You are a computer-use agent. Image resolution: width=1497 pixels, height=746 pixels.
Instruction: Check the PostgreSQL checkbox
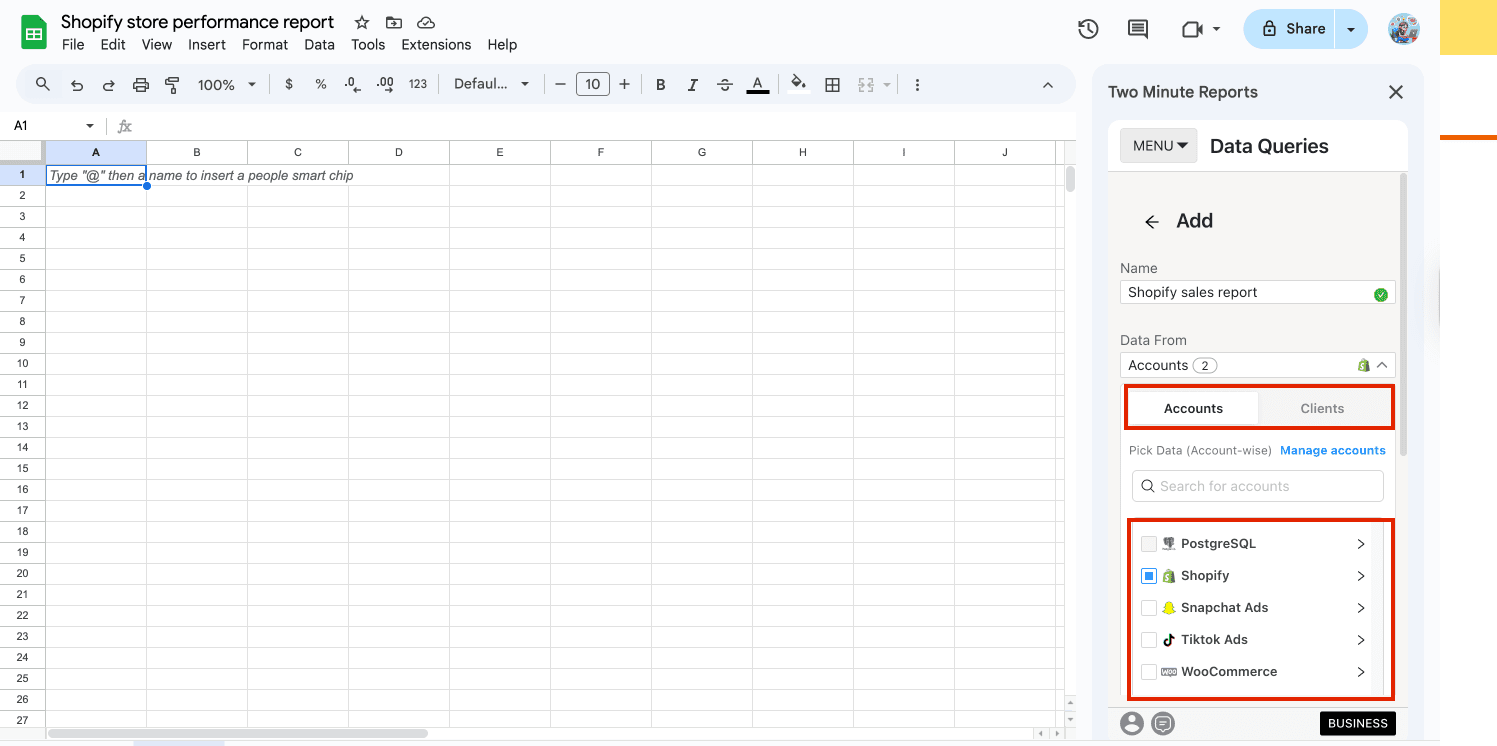coord(1149,544)
